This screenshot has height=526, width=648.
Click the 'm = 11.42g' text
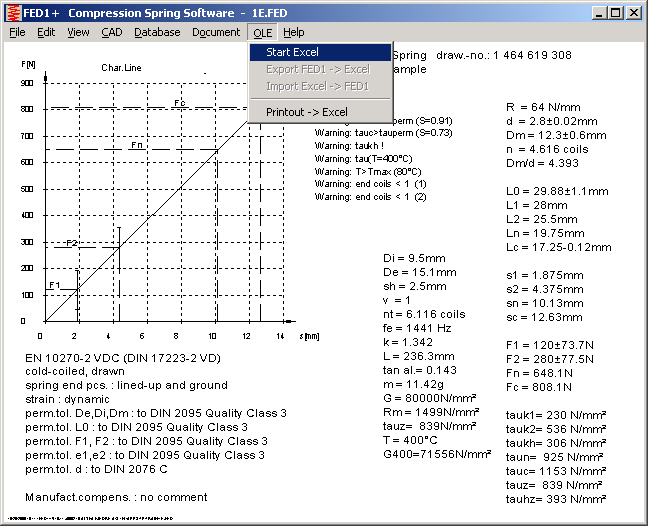413,385
